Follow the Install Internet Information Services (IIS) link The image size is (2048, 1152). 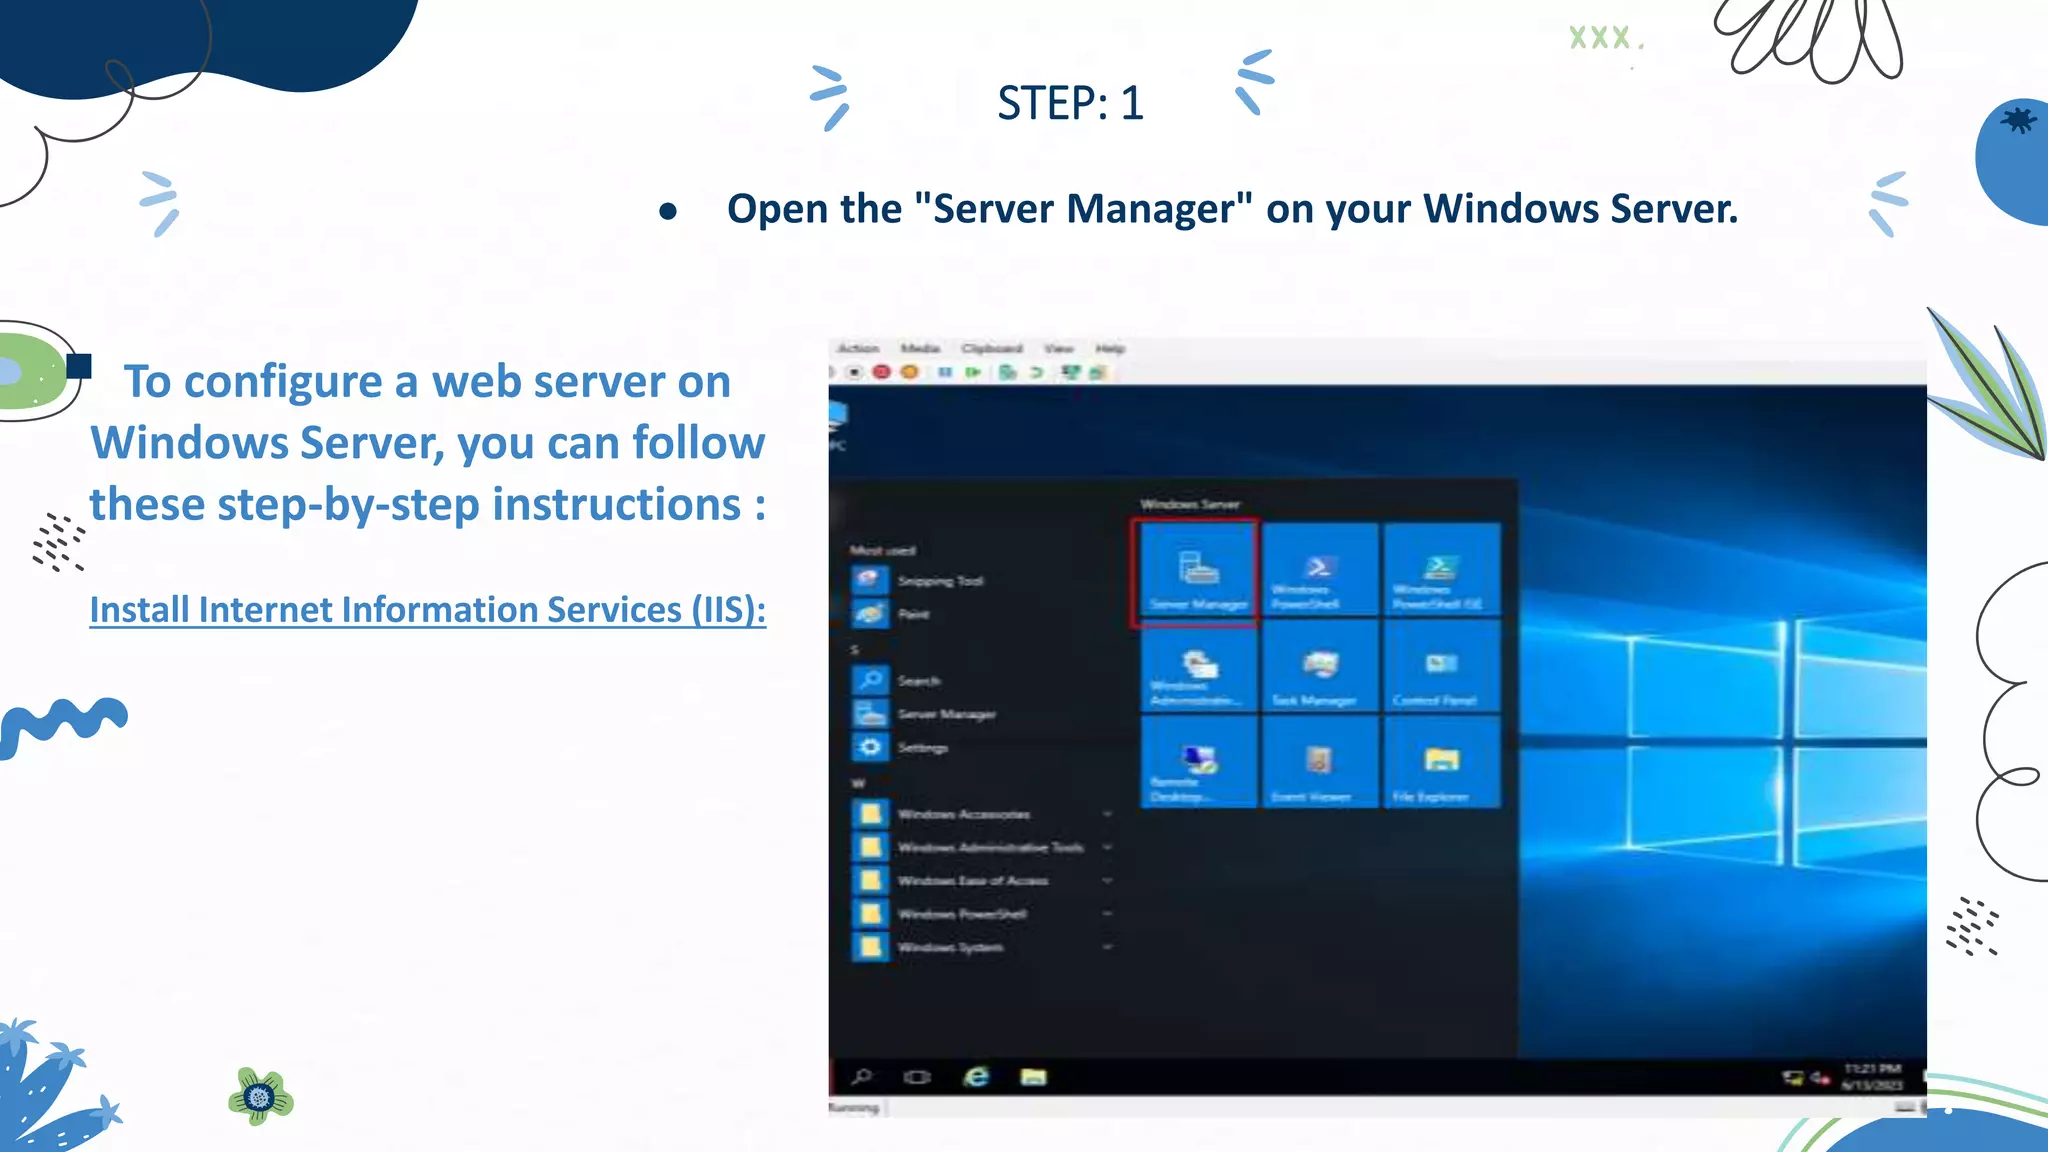(428, 609)
